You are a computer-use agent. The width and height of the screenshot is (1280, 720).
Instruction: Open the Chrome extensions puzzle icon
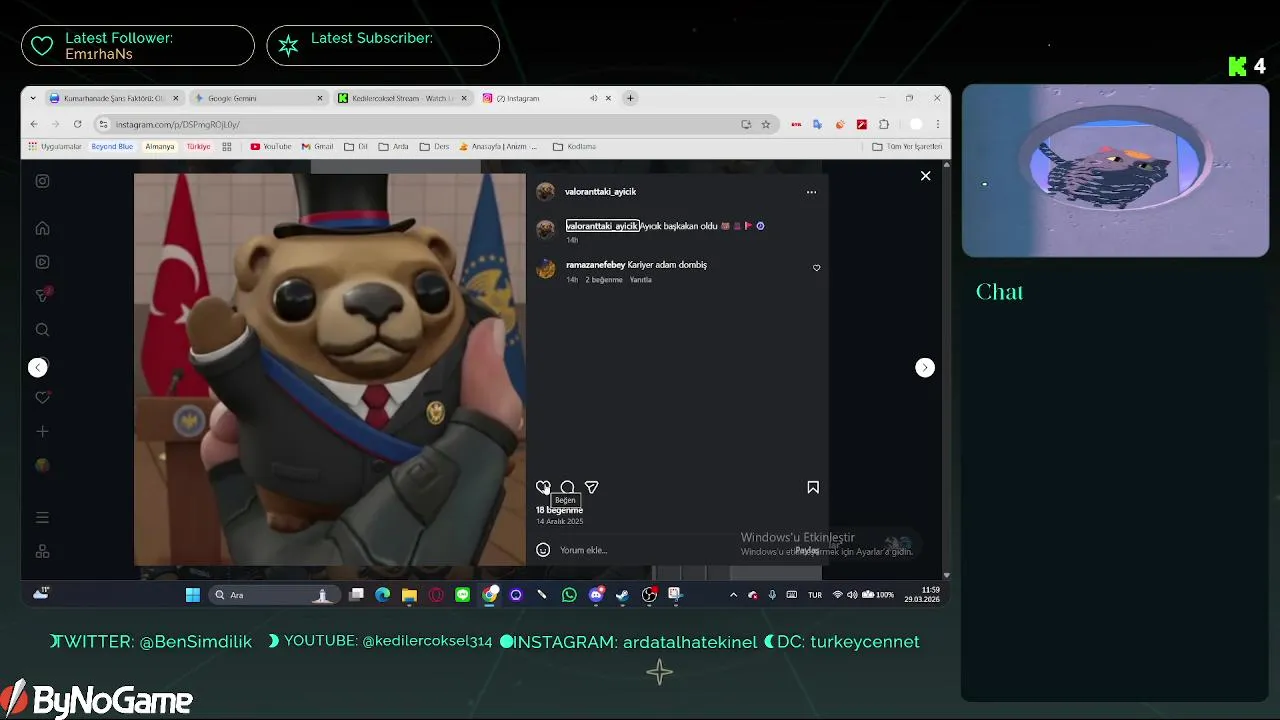pyautogui.click(x=884, y=124)
